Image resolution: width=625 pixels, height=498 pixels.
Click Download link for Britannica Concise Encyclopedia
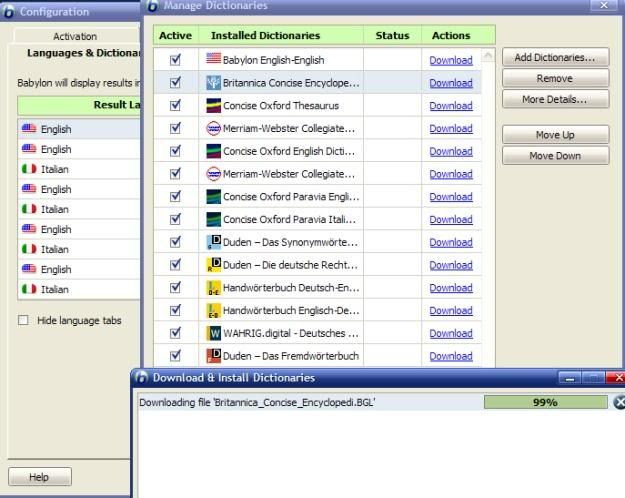(x=451, y=83)
